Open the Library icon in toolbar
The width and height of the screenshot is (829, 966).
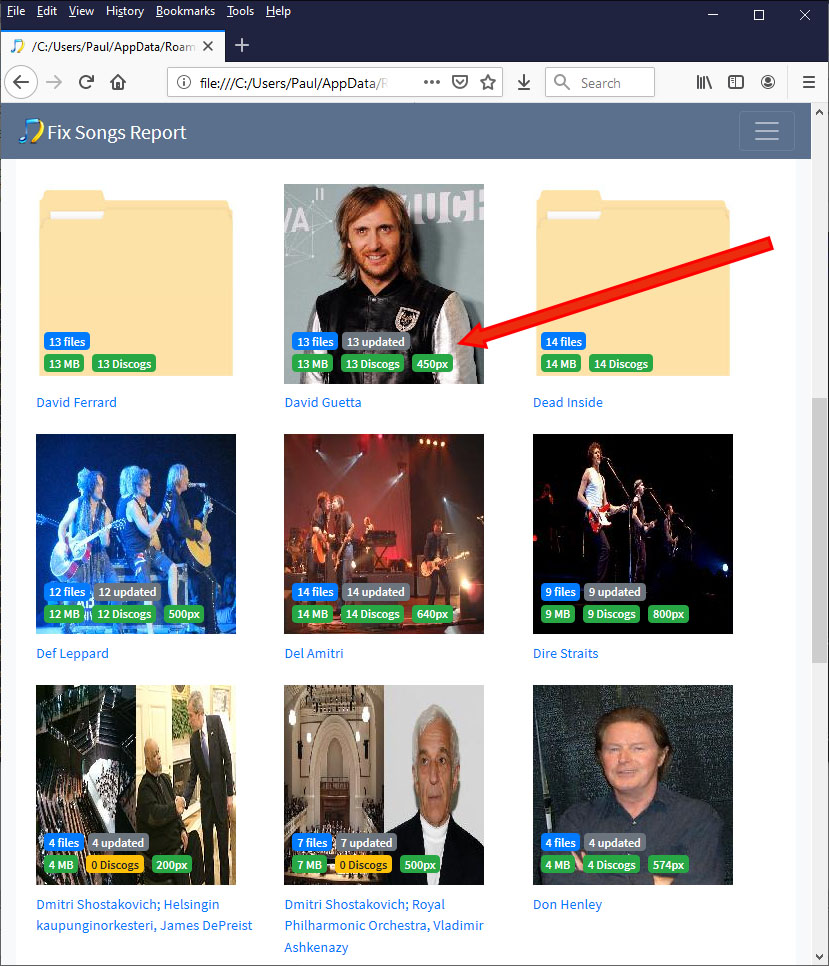[x=703, y=82]
